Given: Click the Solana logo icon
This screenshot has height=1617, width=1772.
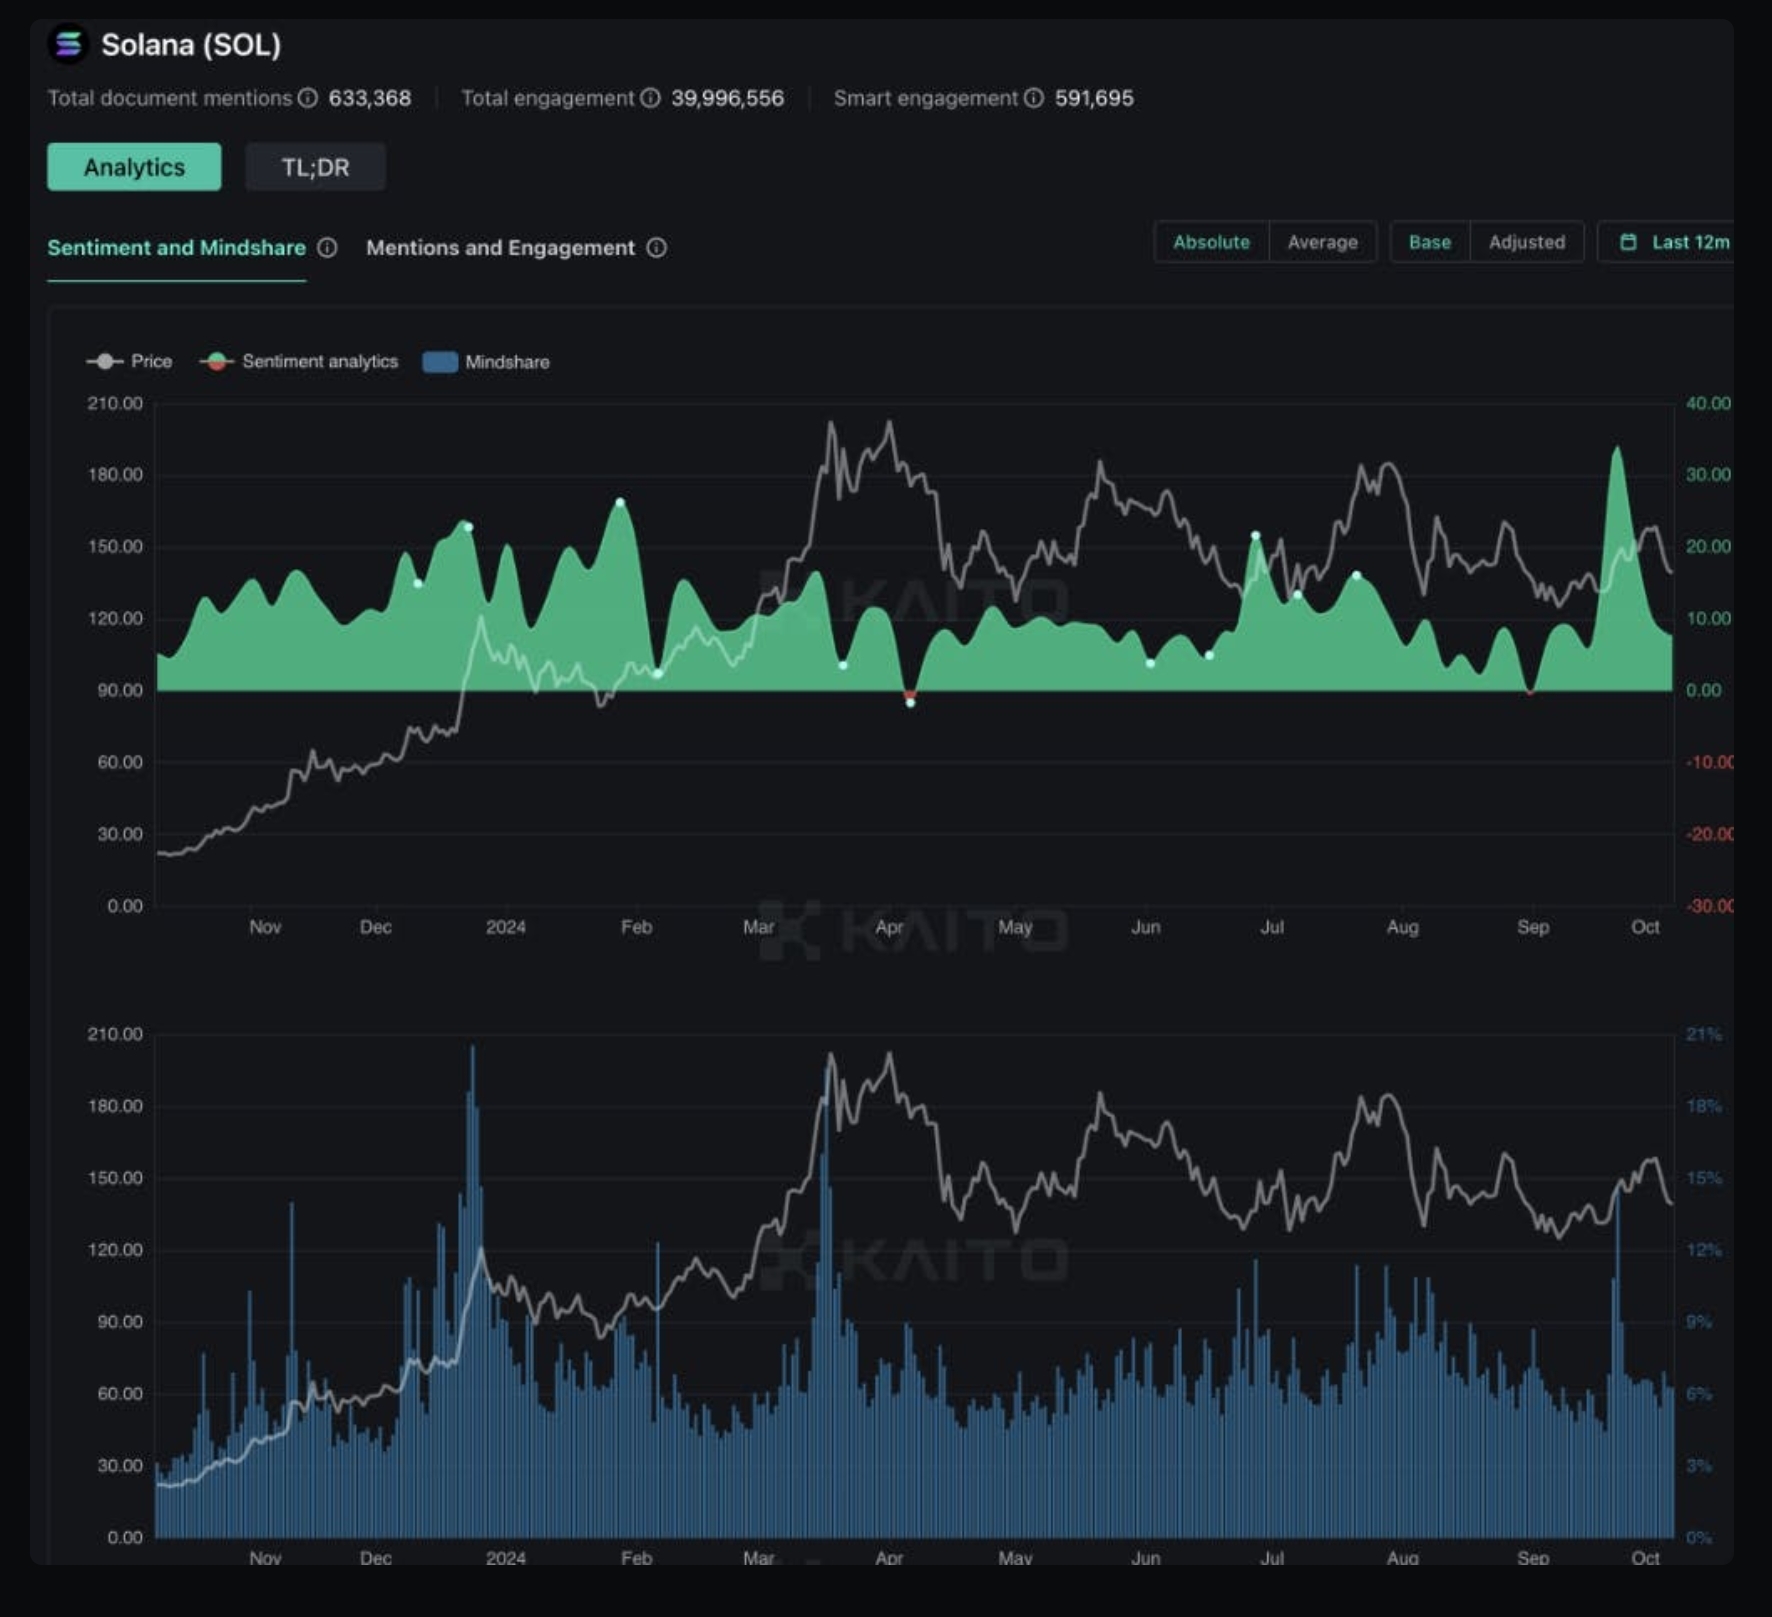Looking at the screenshot, I should (68, 45).
